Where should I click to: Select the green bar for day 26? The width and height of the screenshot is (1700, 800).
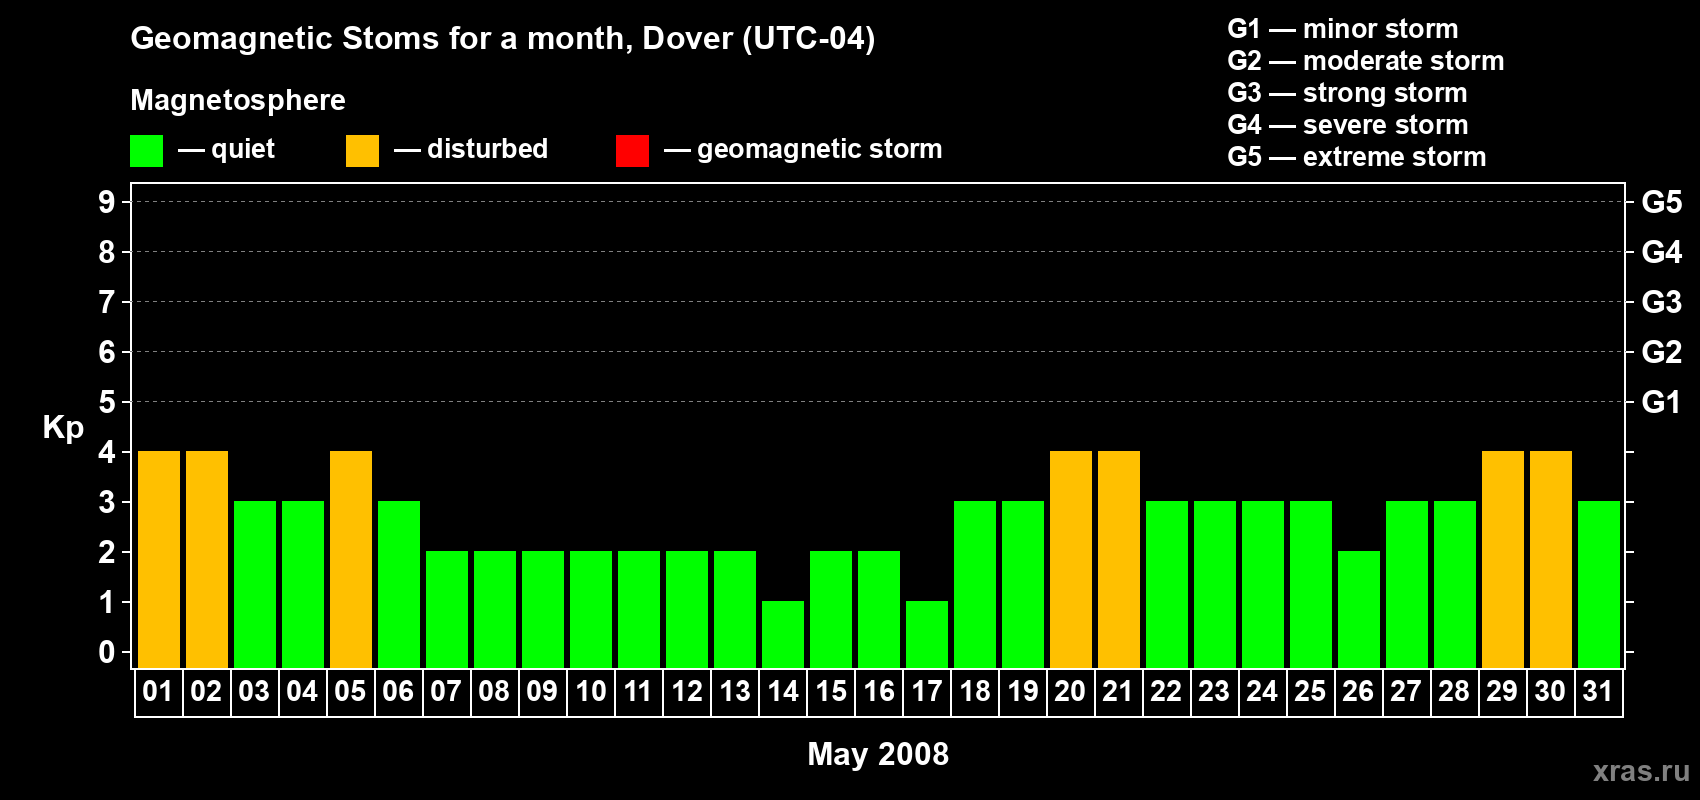tap(1359, 609)
